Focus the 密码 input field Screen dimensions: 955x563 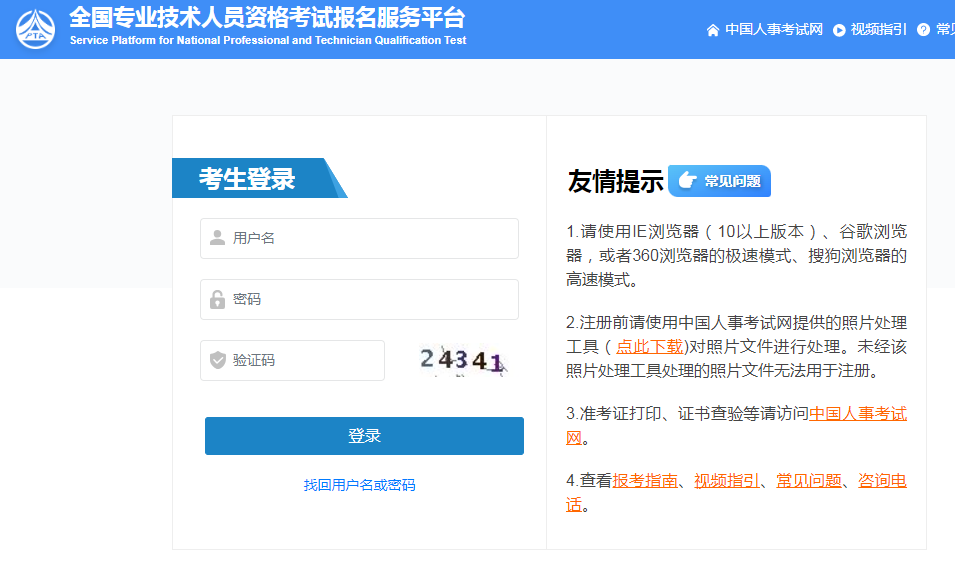pos(359,299)
